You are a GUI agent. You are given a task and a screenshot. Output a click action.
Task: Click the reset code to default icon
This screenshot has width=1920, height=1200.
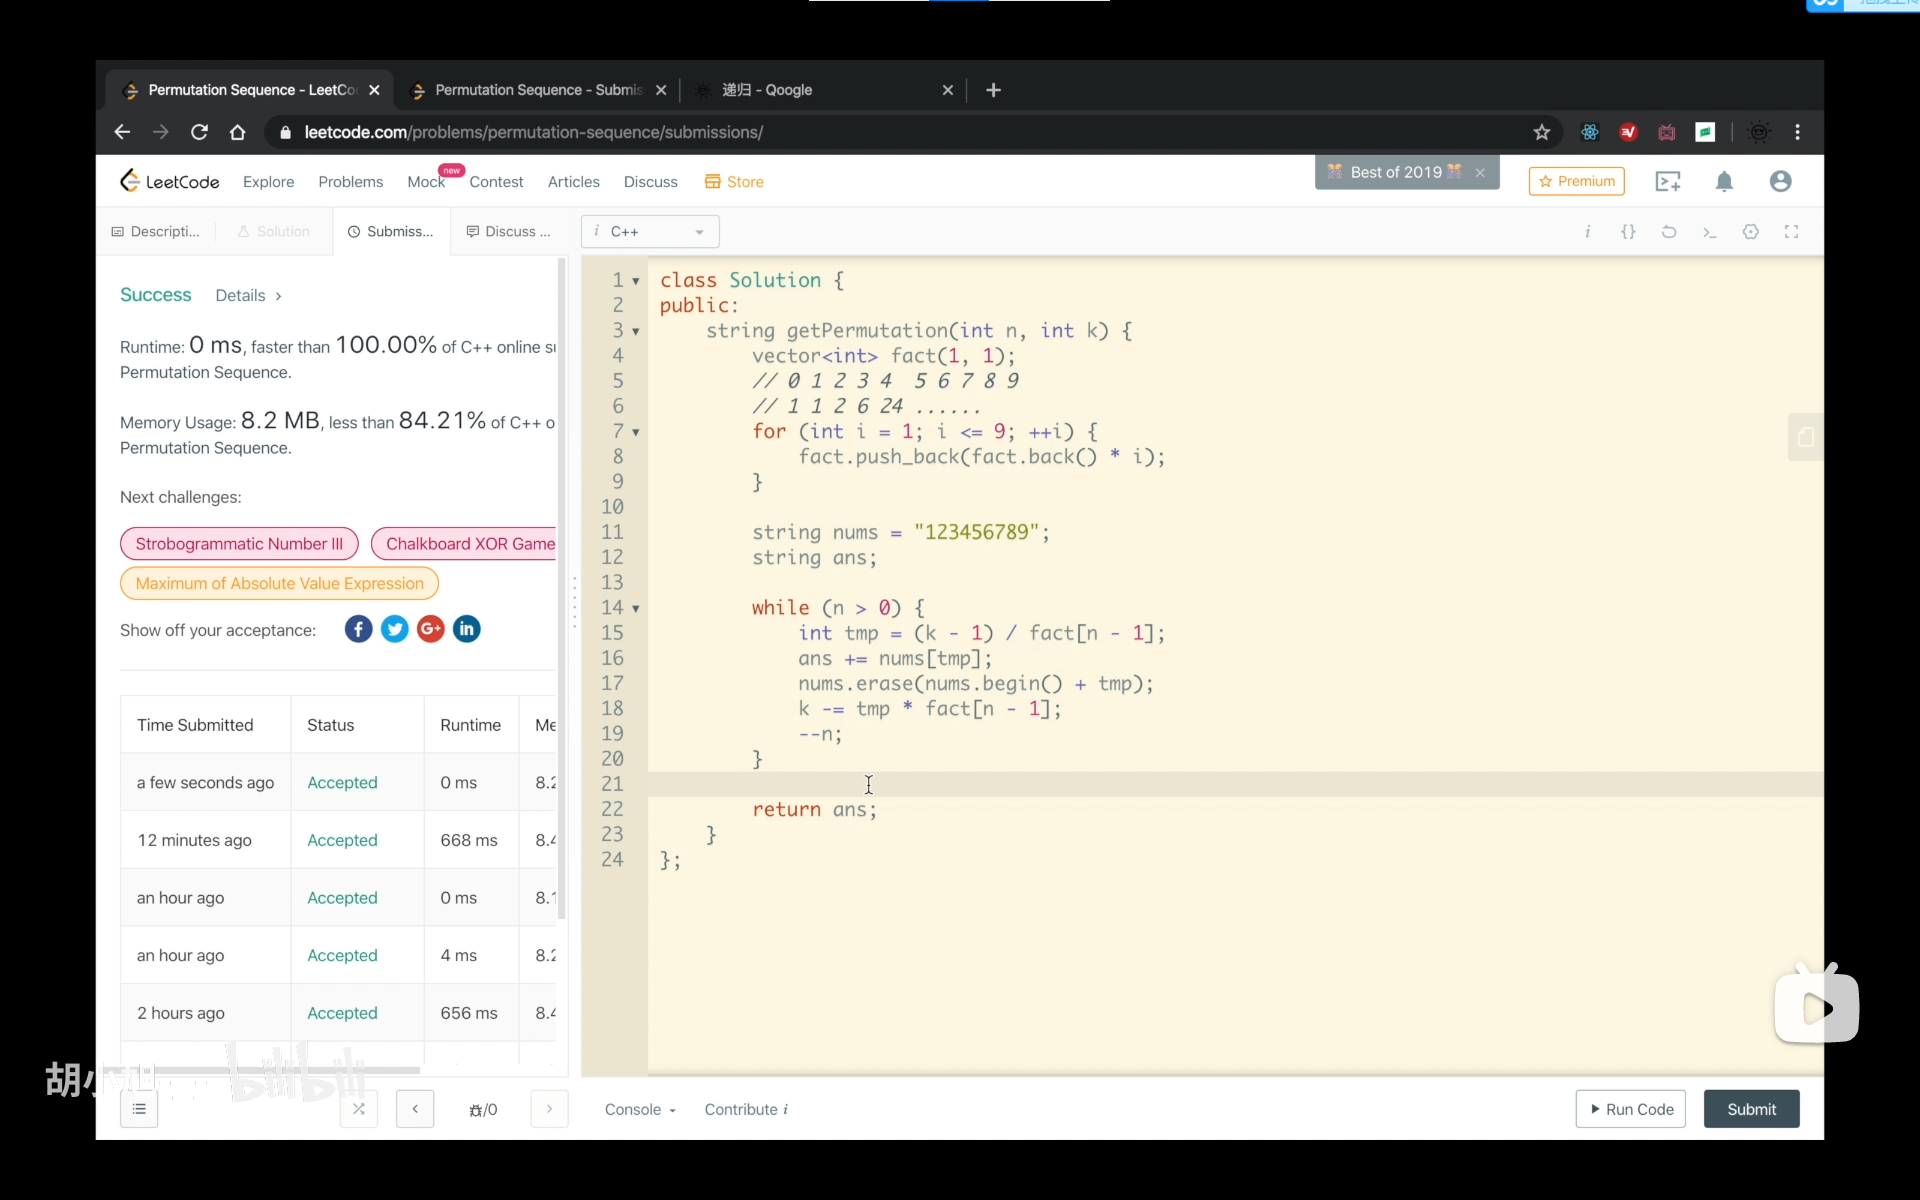tap(1669, 232)
